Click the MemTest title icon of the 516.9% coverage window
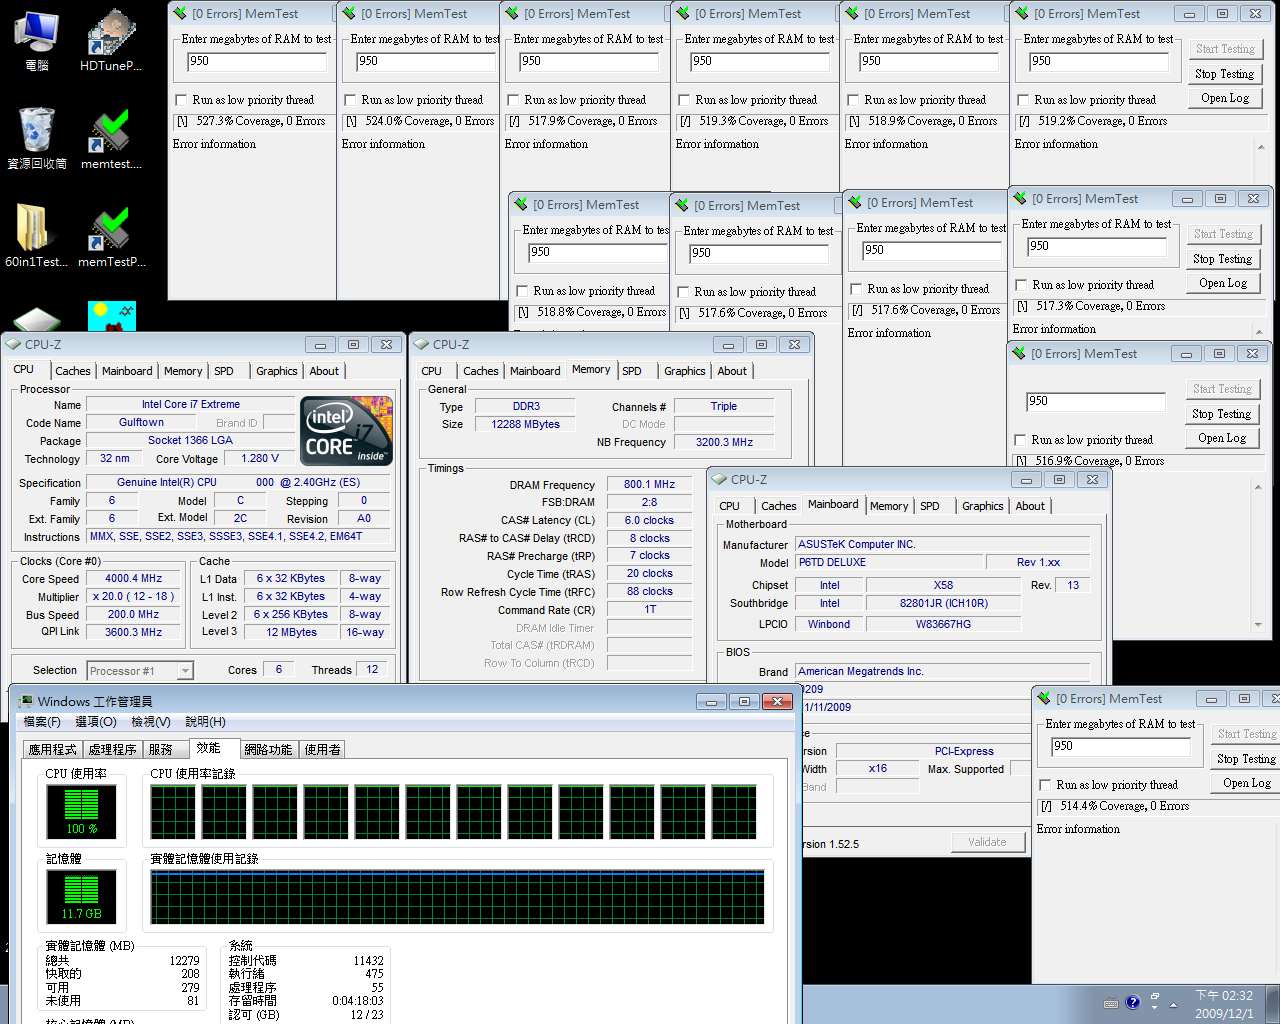Viewport: 1280px width, 1024px height. (1019, 353)
